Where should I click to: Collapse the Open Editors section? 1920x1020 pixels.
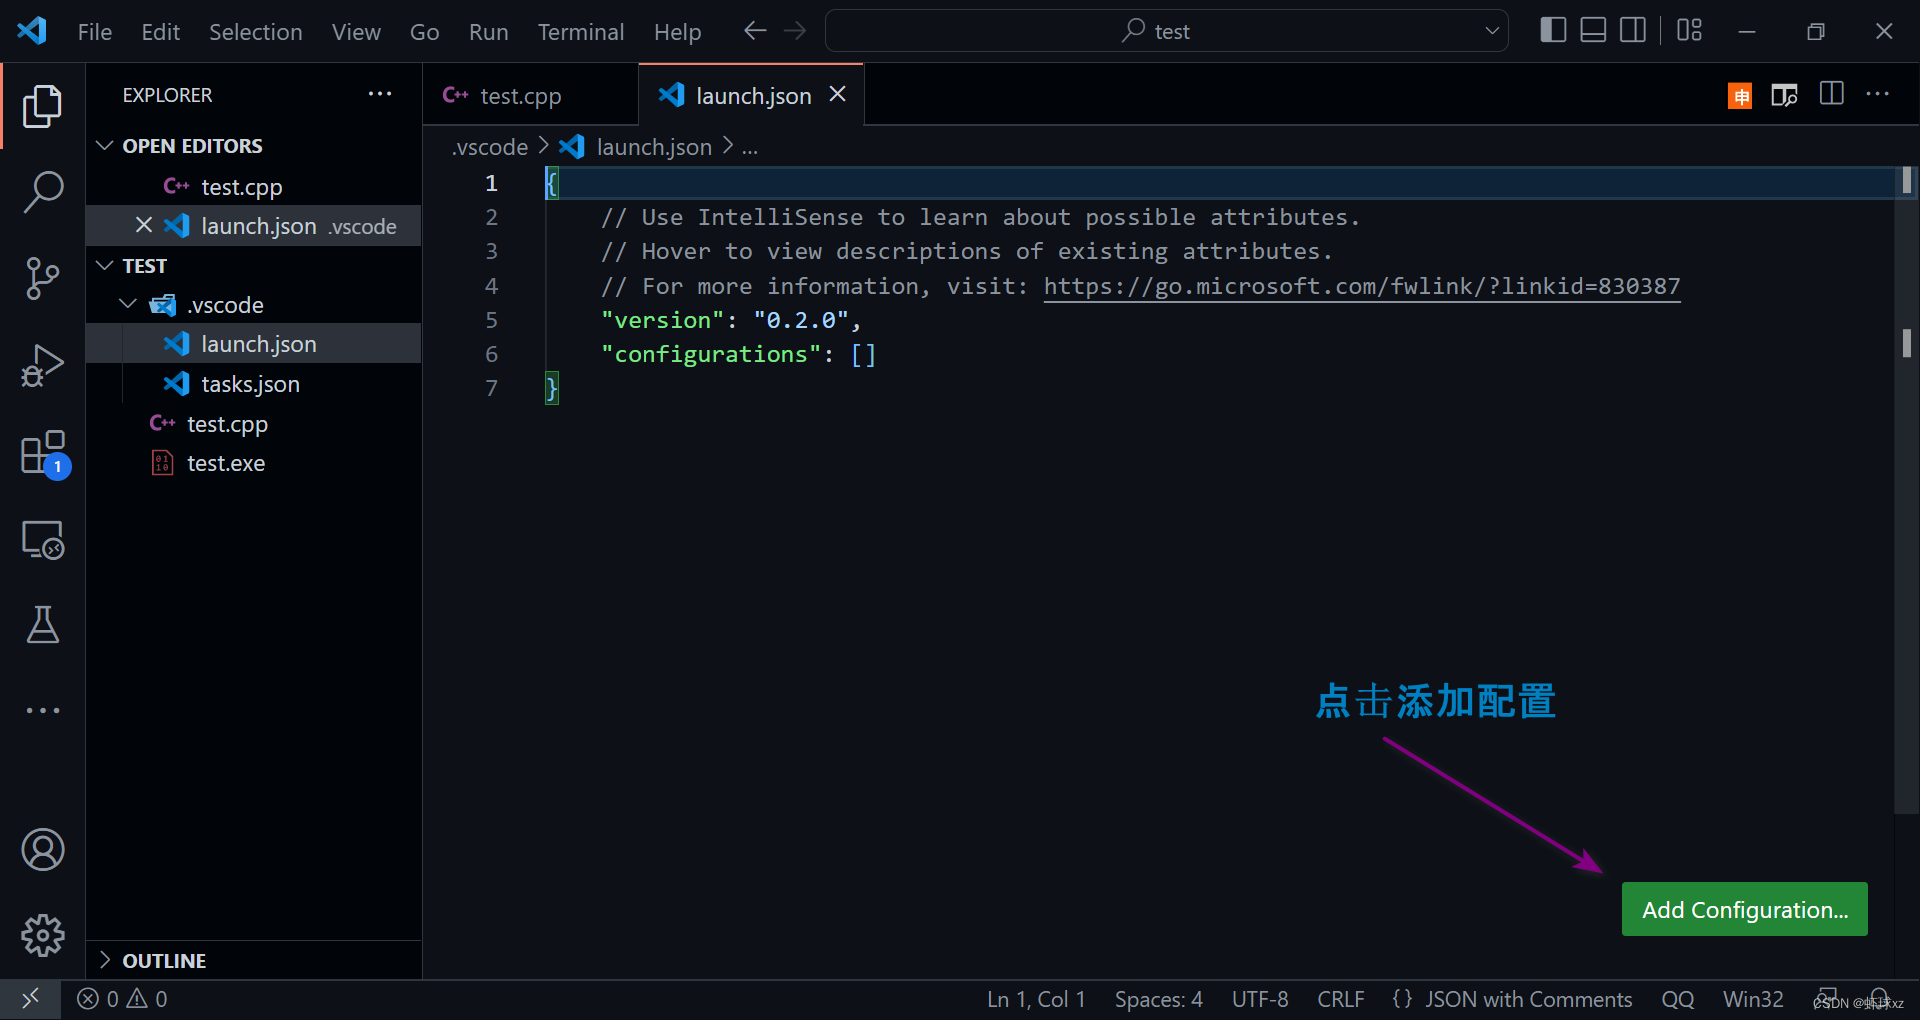click(104, 146)
